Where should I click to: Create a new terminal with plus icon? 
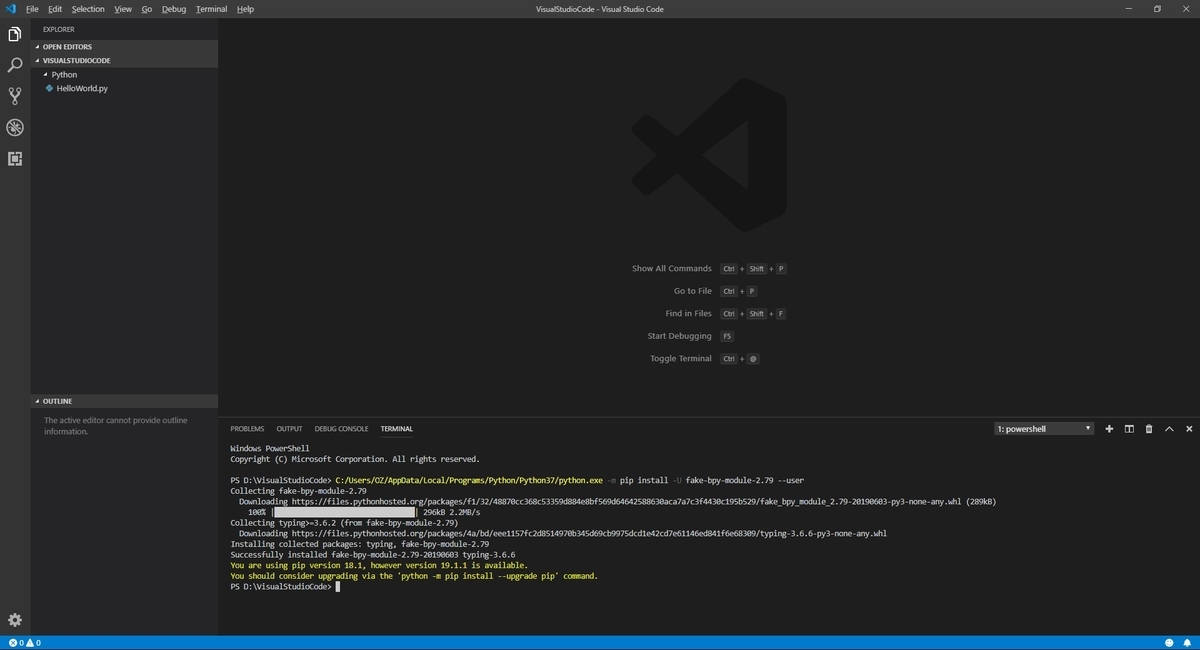coord(1109,429)
